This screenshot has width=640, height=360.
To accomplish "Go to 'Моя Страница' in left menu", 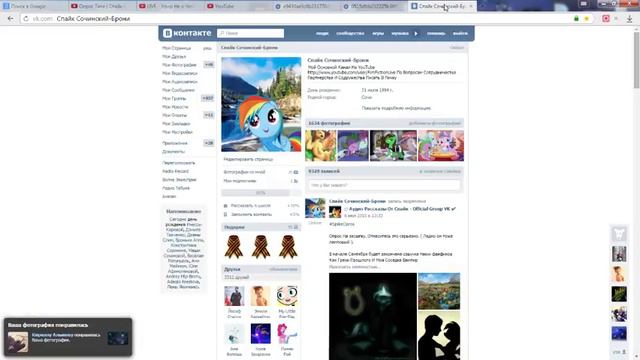I will tap(176, 48).
